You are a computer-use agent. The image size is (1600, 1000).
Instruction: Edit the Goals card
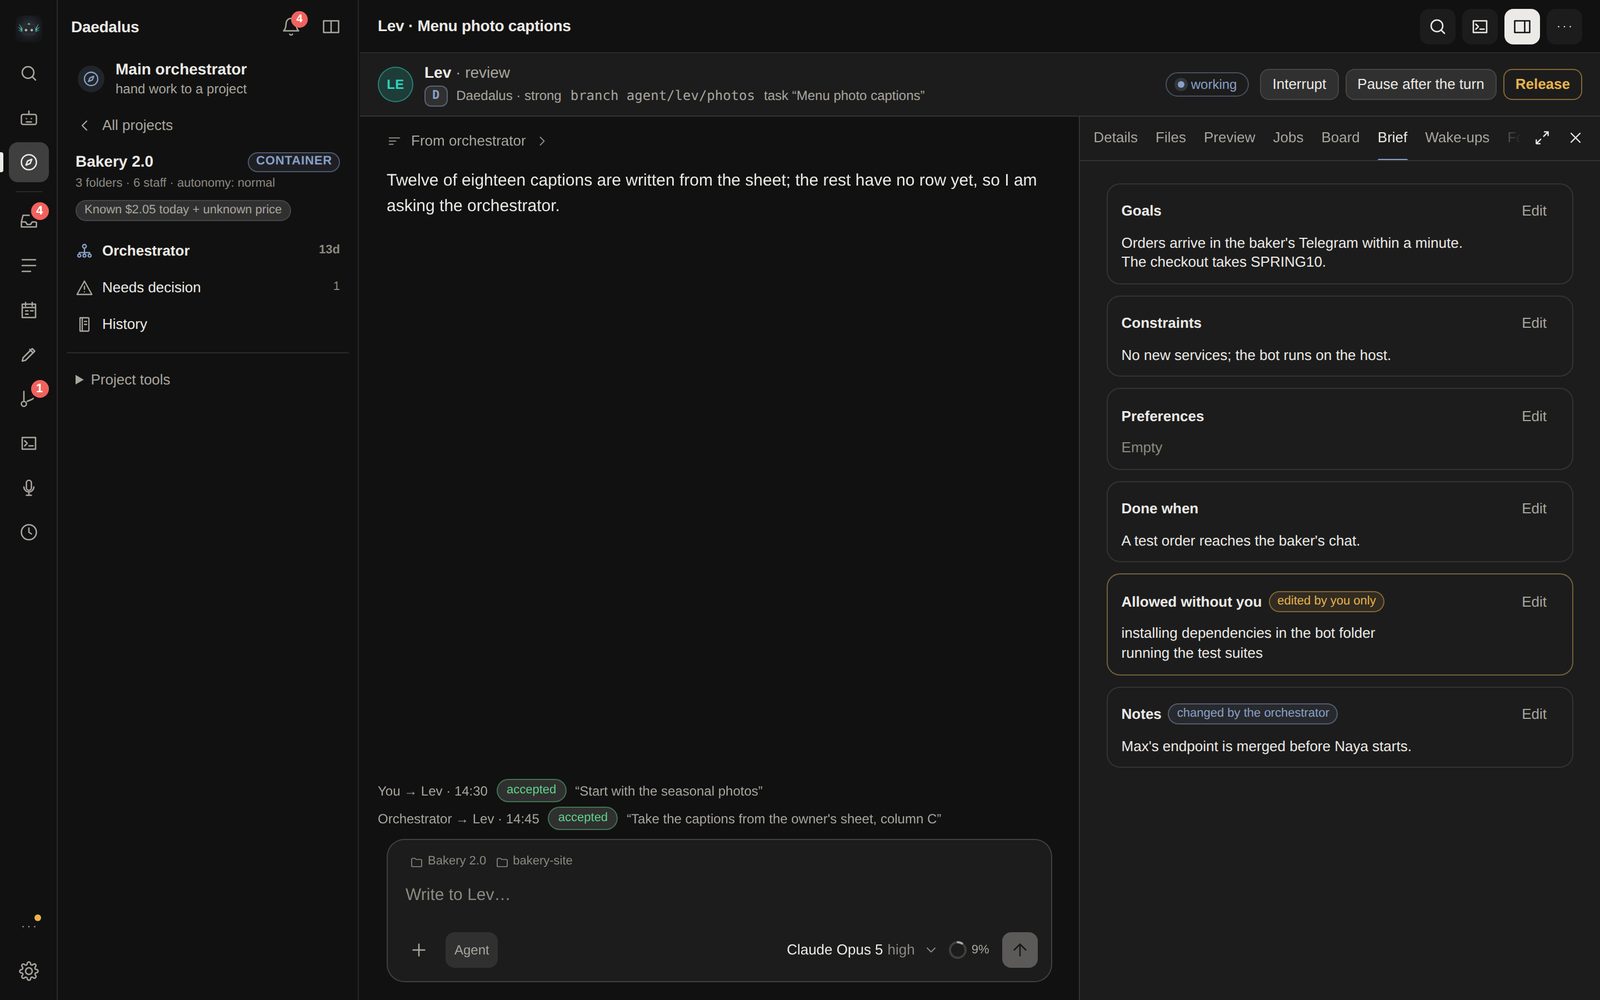[x=1534, y=211]
